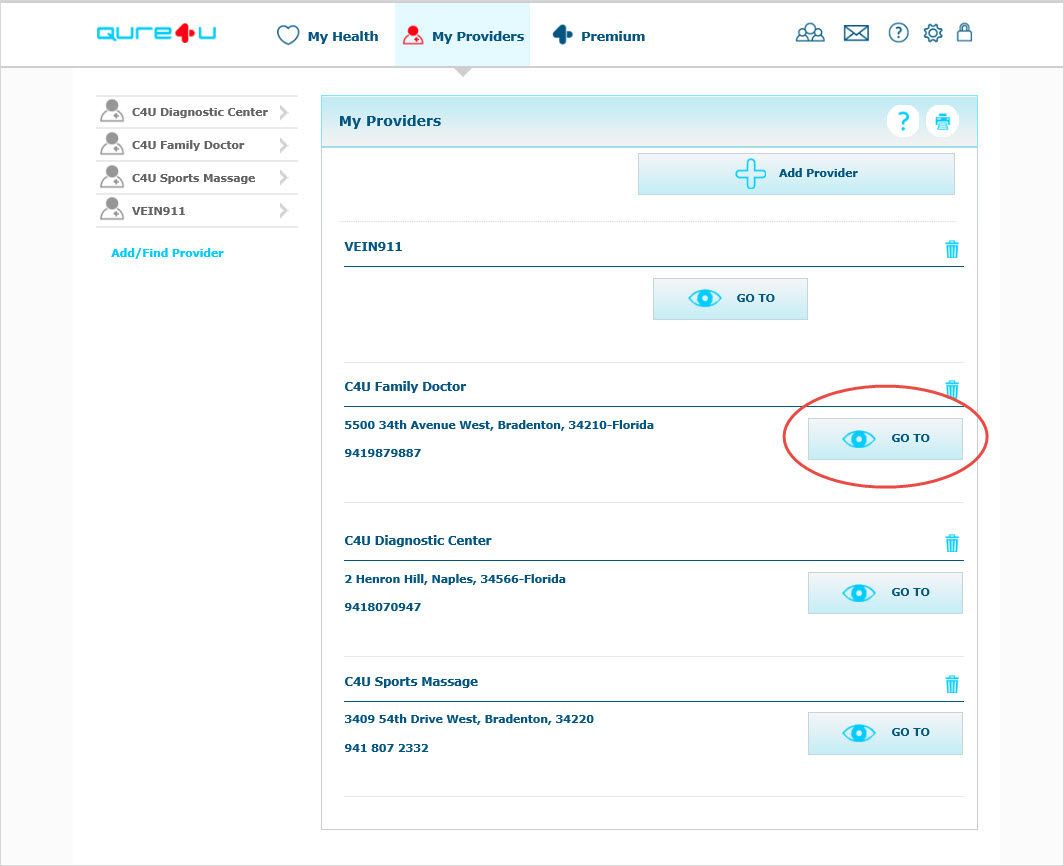Select VEIN911 in sidebar

197,210
